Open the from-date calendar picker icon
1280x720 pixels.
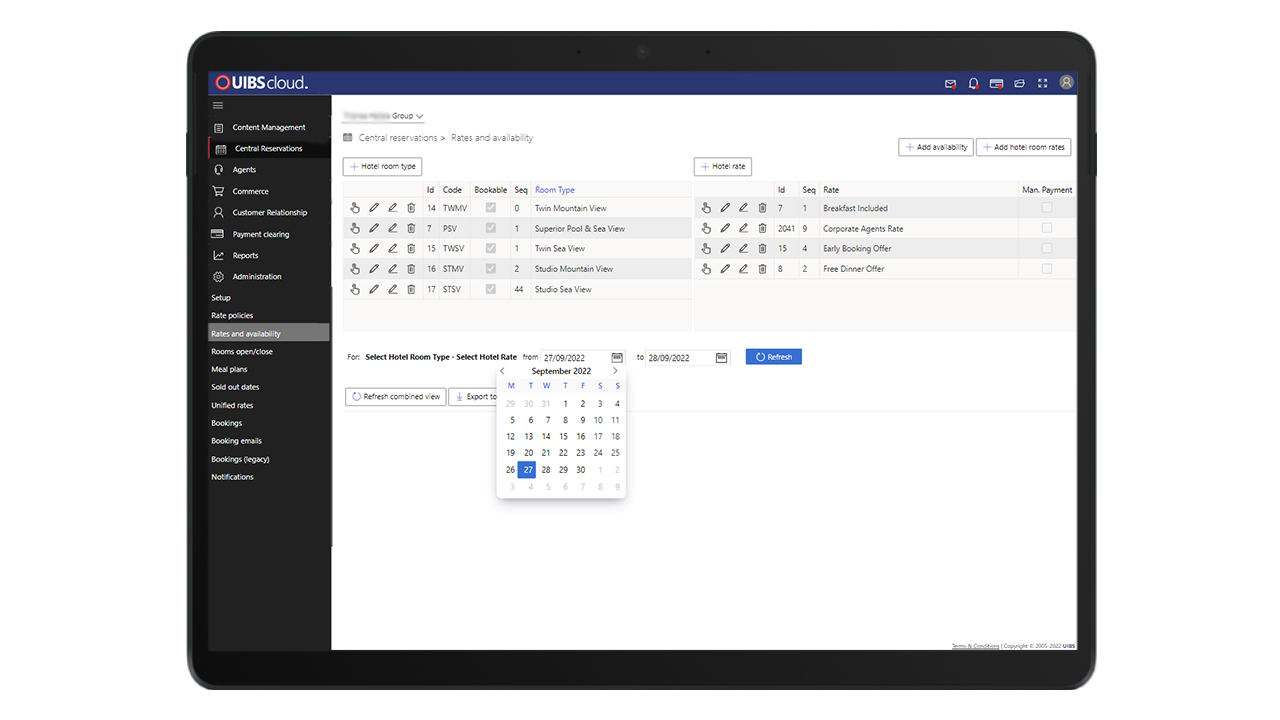(617, 357)
